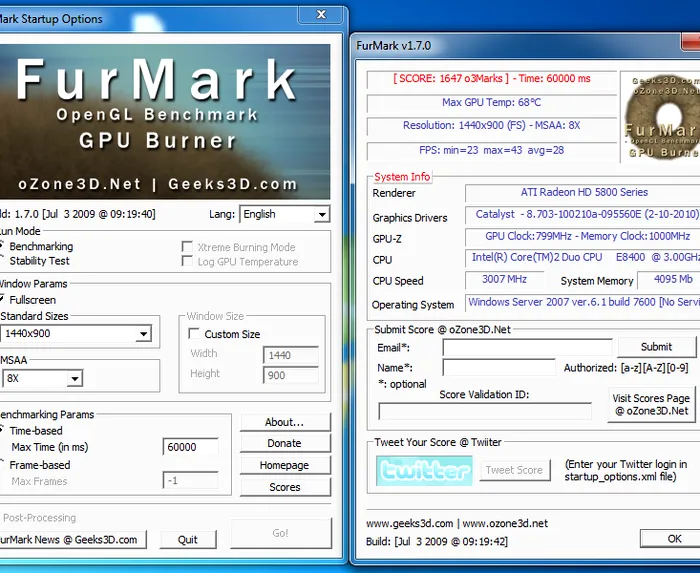Click the Donate button
Screen dimensions: 700x573
(285, 443)
